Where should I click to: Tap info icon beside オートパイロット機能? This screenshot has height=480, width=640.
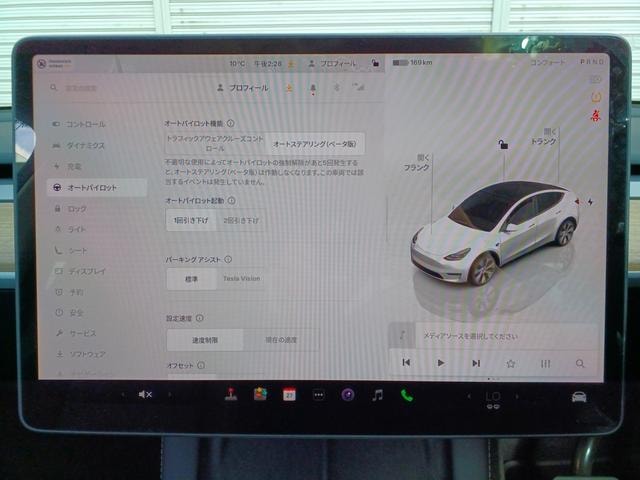click(230, 123)
